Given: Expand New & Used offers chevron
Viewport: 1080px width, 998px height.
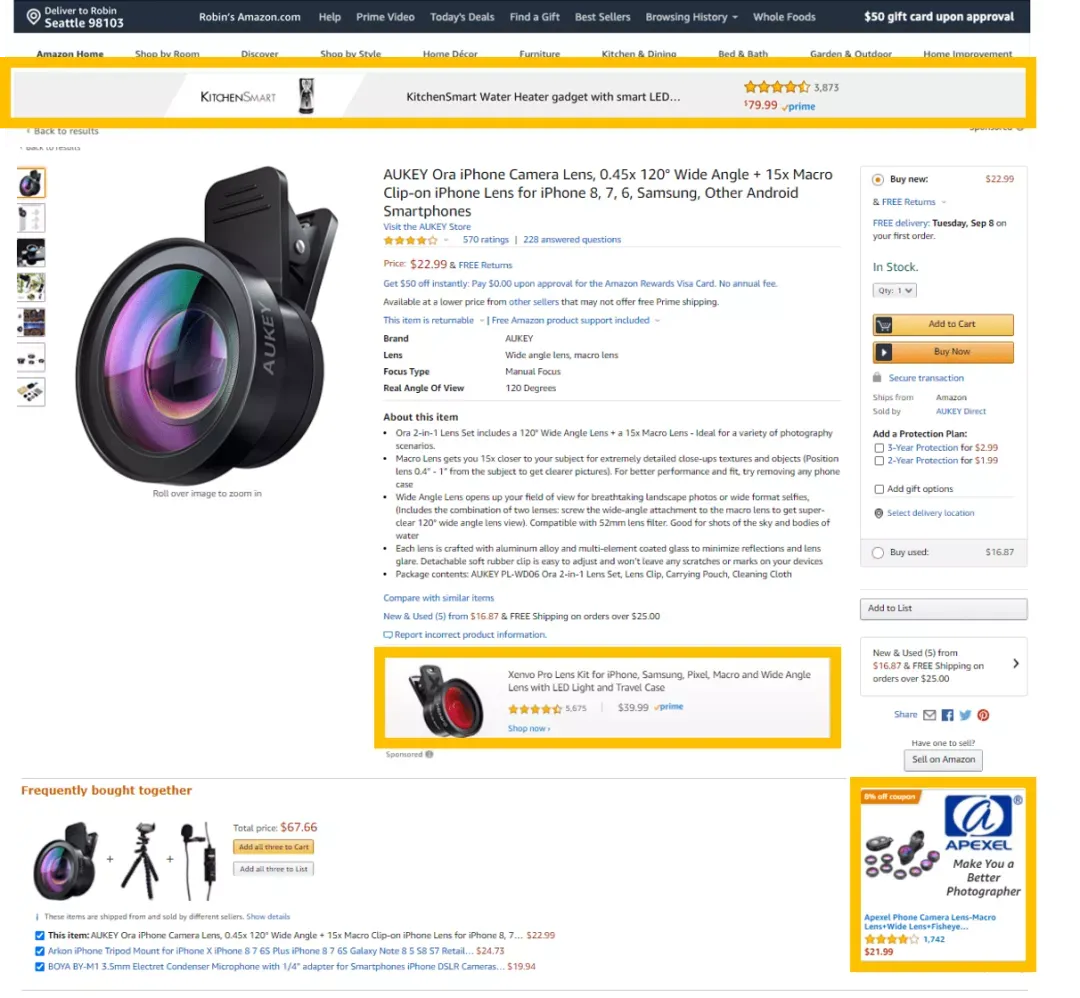Looking at the screenshot, I should [1016, 664].
